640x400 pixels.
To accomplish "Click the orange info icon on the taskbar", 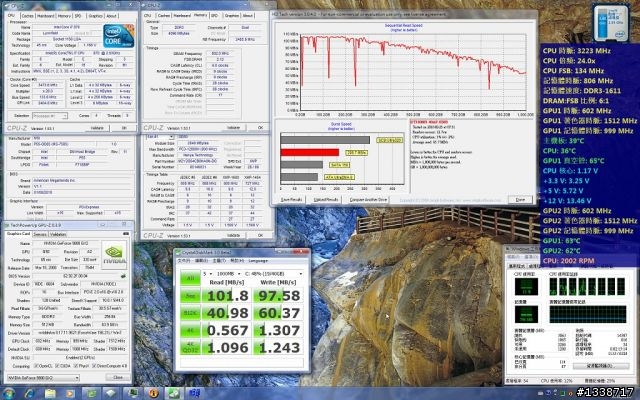I will point(154,393).
